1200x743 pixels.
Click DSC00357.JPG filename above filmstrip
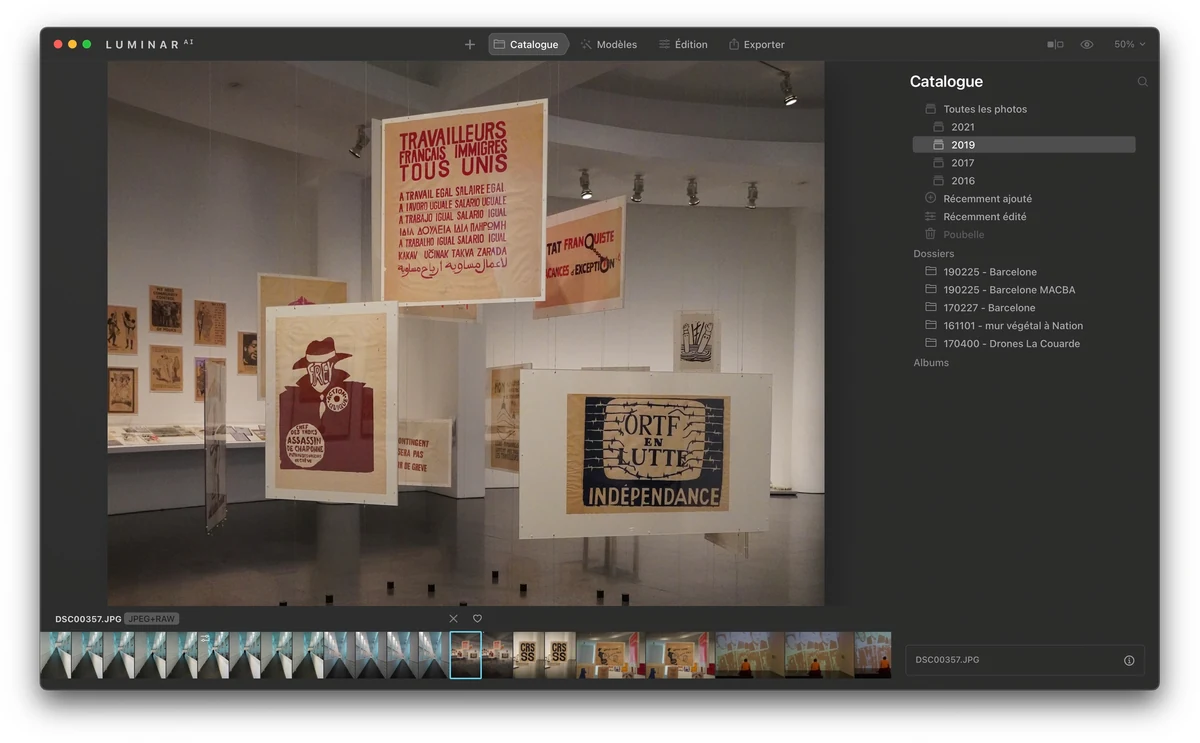88,619
